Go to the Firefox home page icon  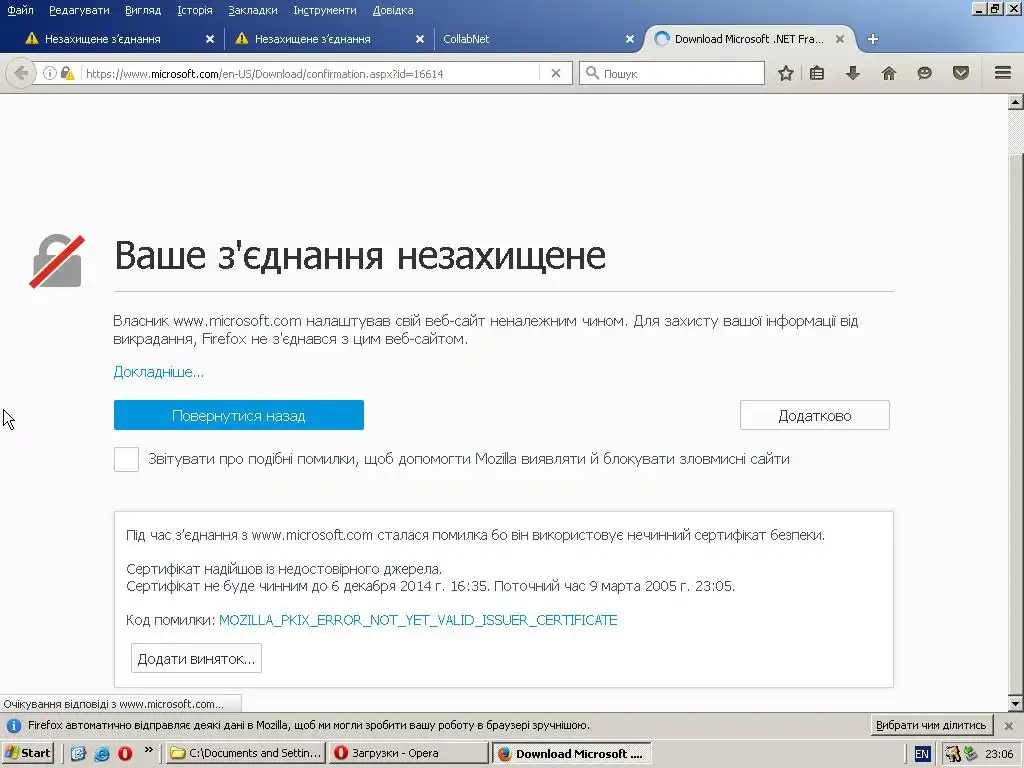(889, 73)
